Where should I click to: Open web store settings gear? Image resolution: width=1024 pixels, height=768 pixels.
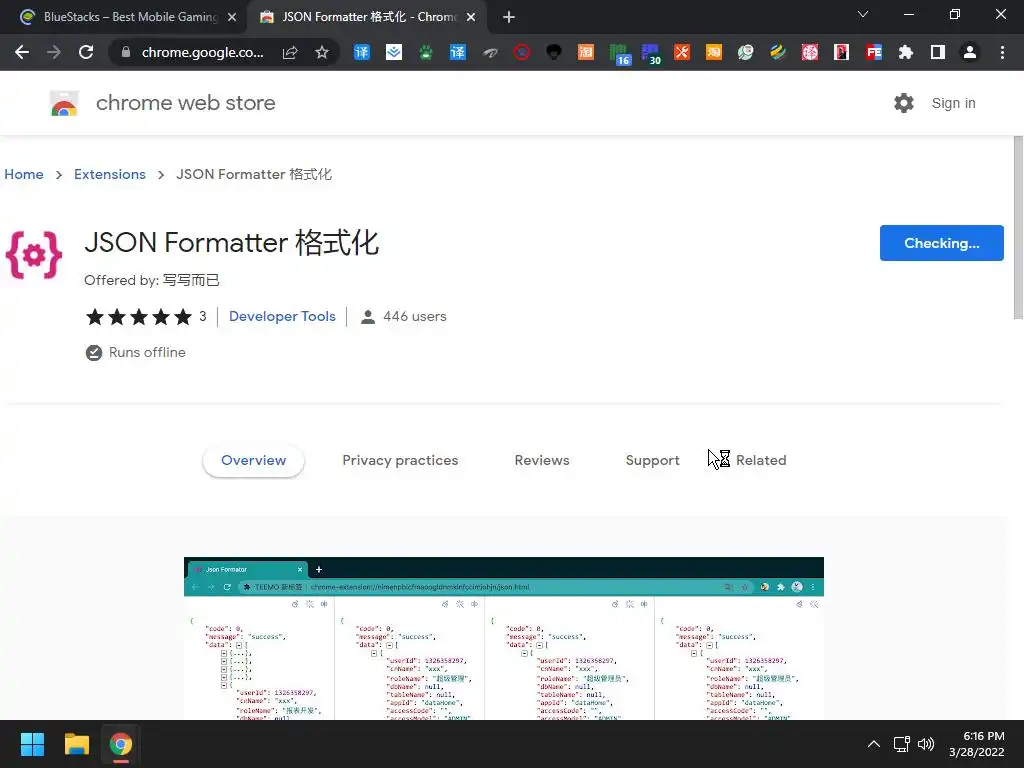(x=904, y=103)
